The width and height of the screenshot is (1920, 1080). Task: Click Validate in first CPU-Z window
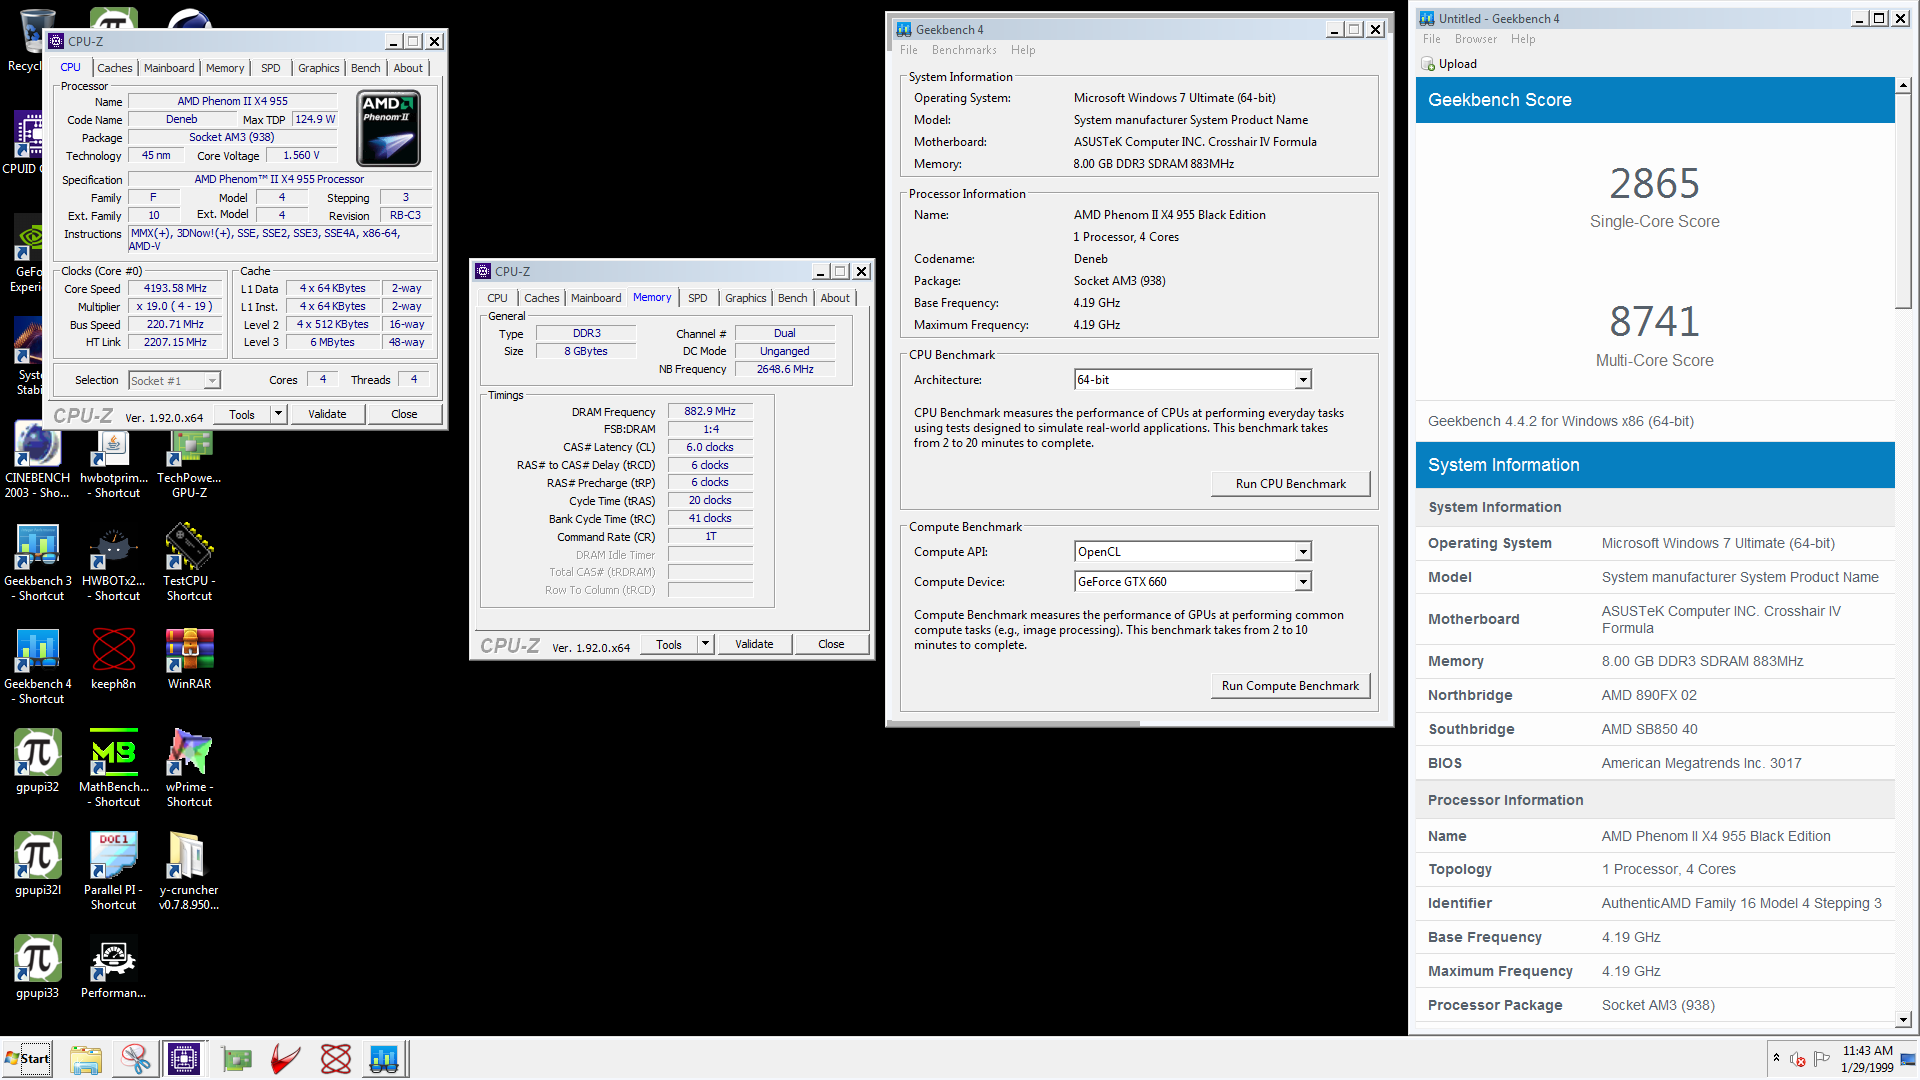pos(327,414)
